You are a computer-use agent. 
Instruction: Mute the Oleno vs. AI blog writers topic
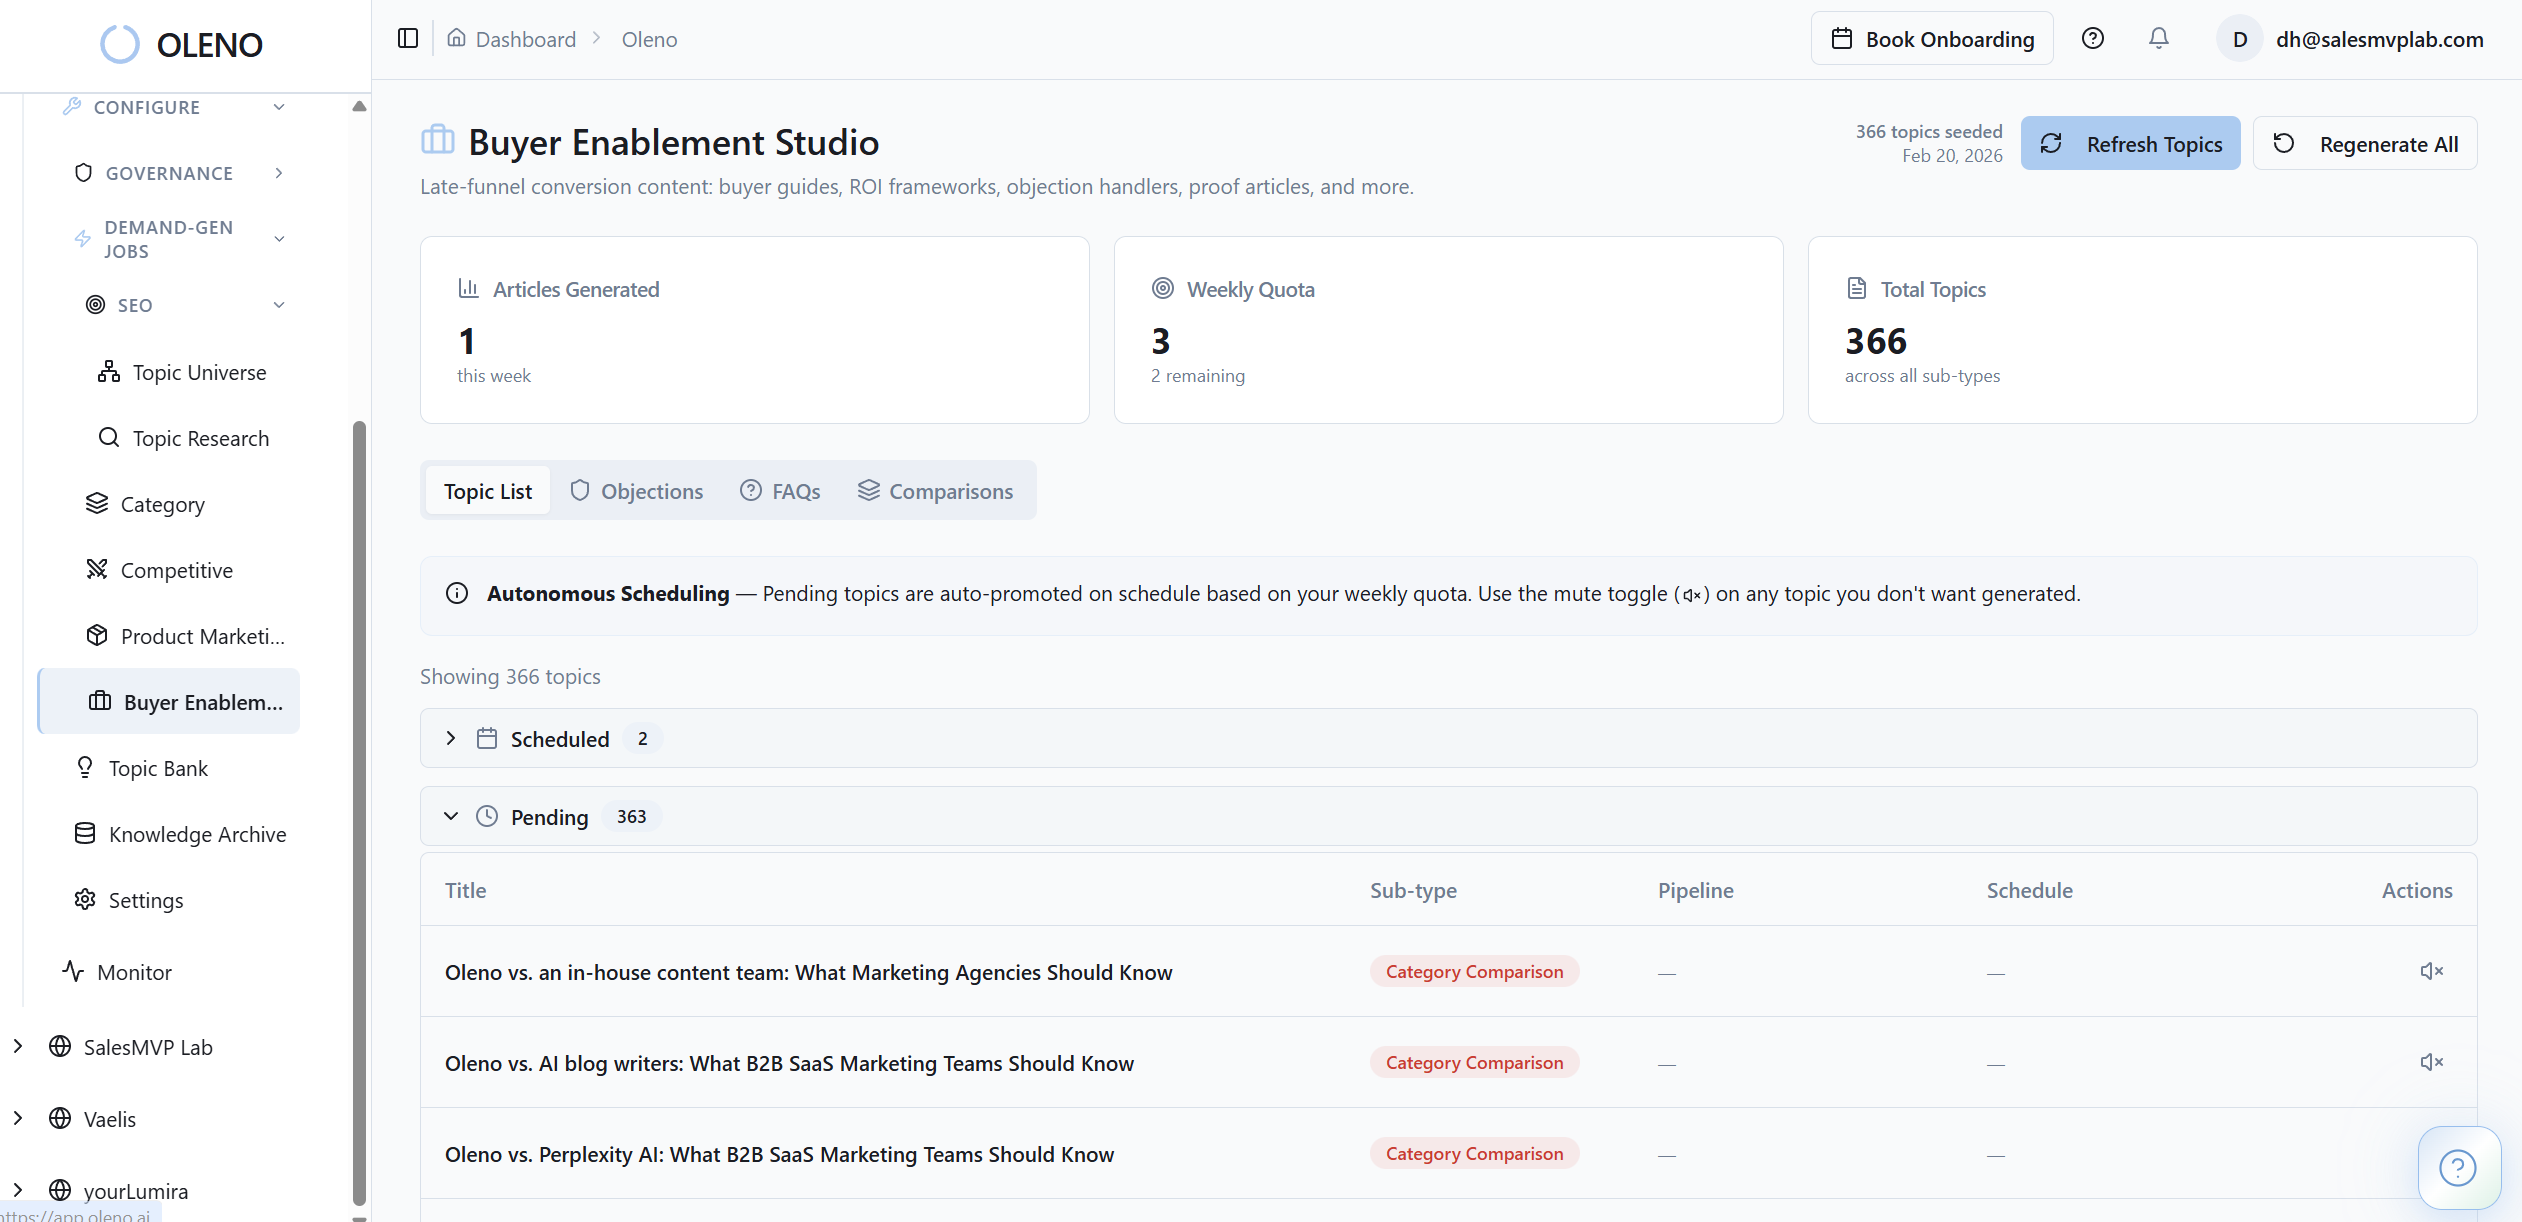click(2430, 1061)
